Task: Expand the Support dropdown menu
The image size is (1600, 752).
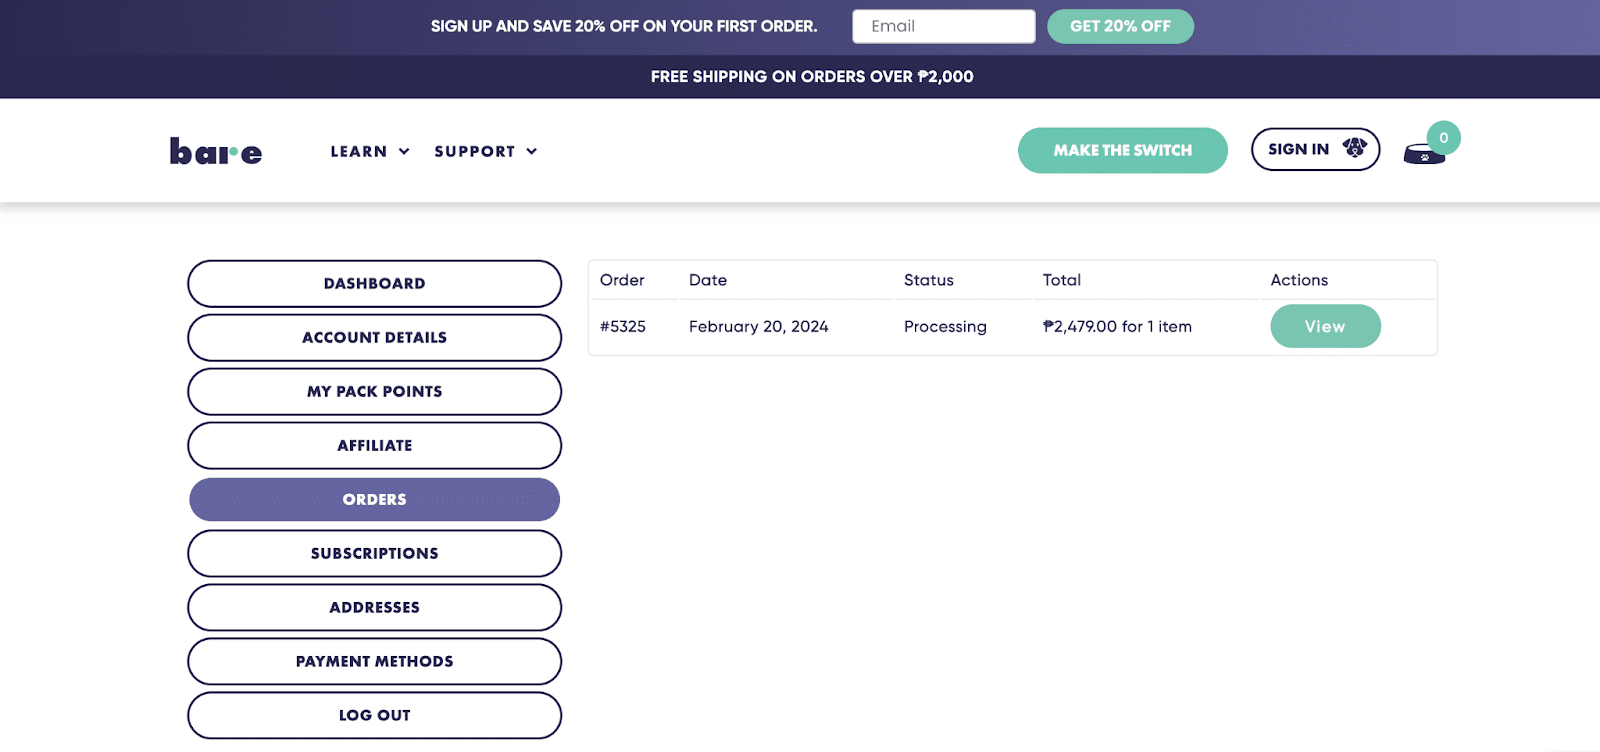Action: [485, 151]
